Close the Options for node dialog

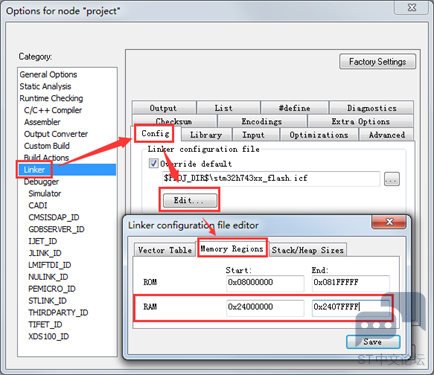[412, 7]
